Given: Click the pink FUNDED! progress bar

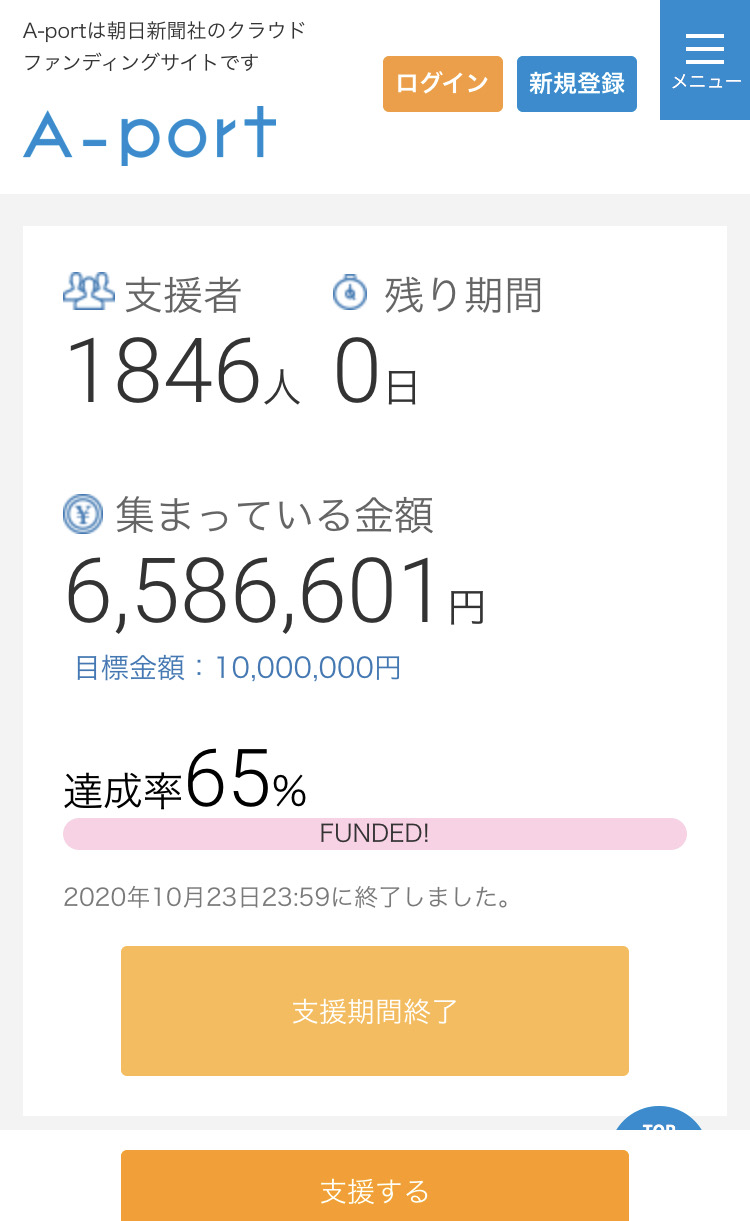Looking at the screenshot, I should 375,834.
